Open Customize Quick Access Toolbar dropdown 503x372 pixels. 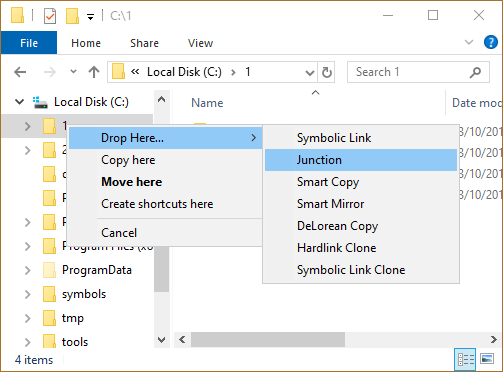(90, 16)
